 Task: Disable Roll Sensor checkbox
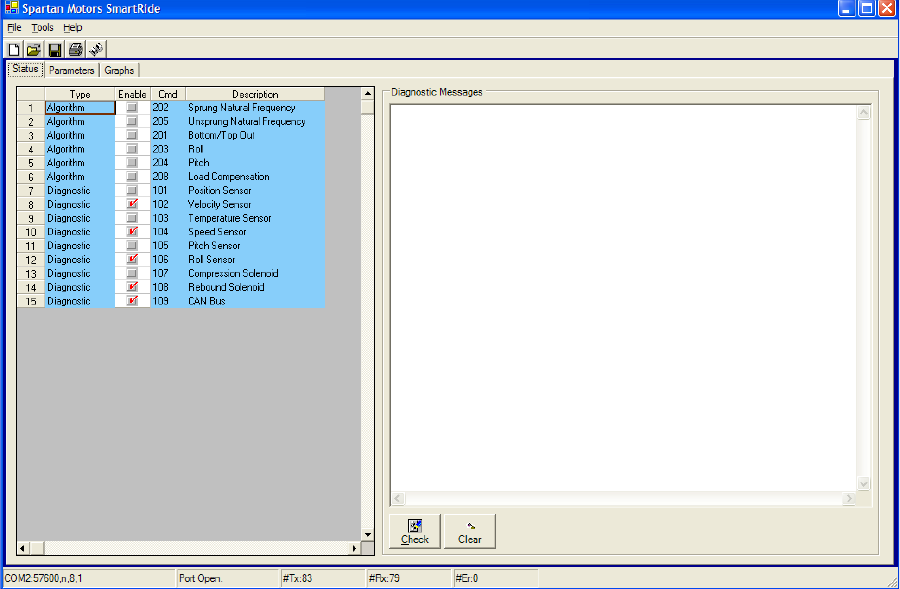pos(132,259)
